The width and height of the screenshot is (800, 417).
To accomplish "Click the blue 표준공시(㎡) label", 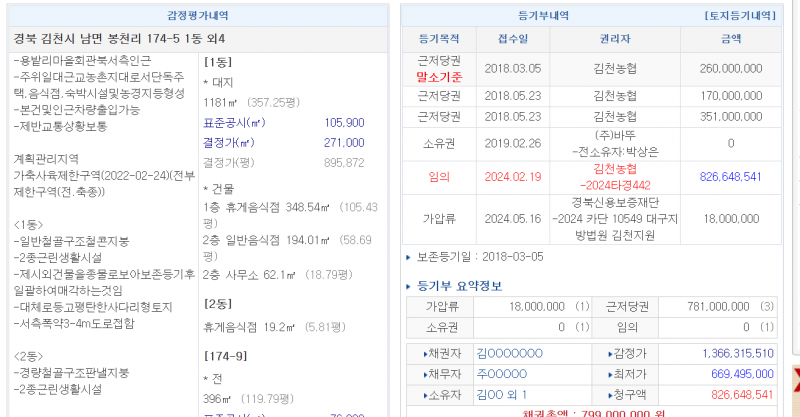I will click(233, 122).
